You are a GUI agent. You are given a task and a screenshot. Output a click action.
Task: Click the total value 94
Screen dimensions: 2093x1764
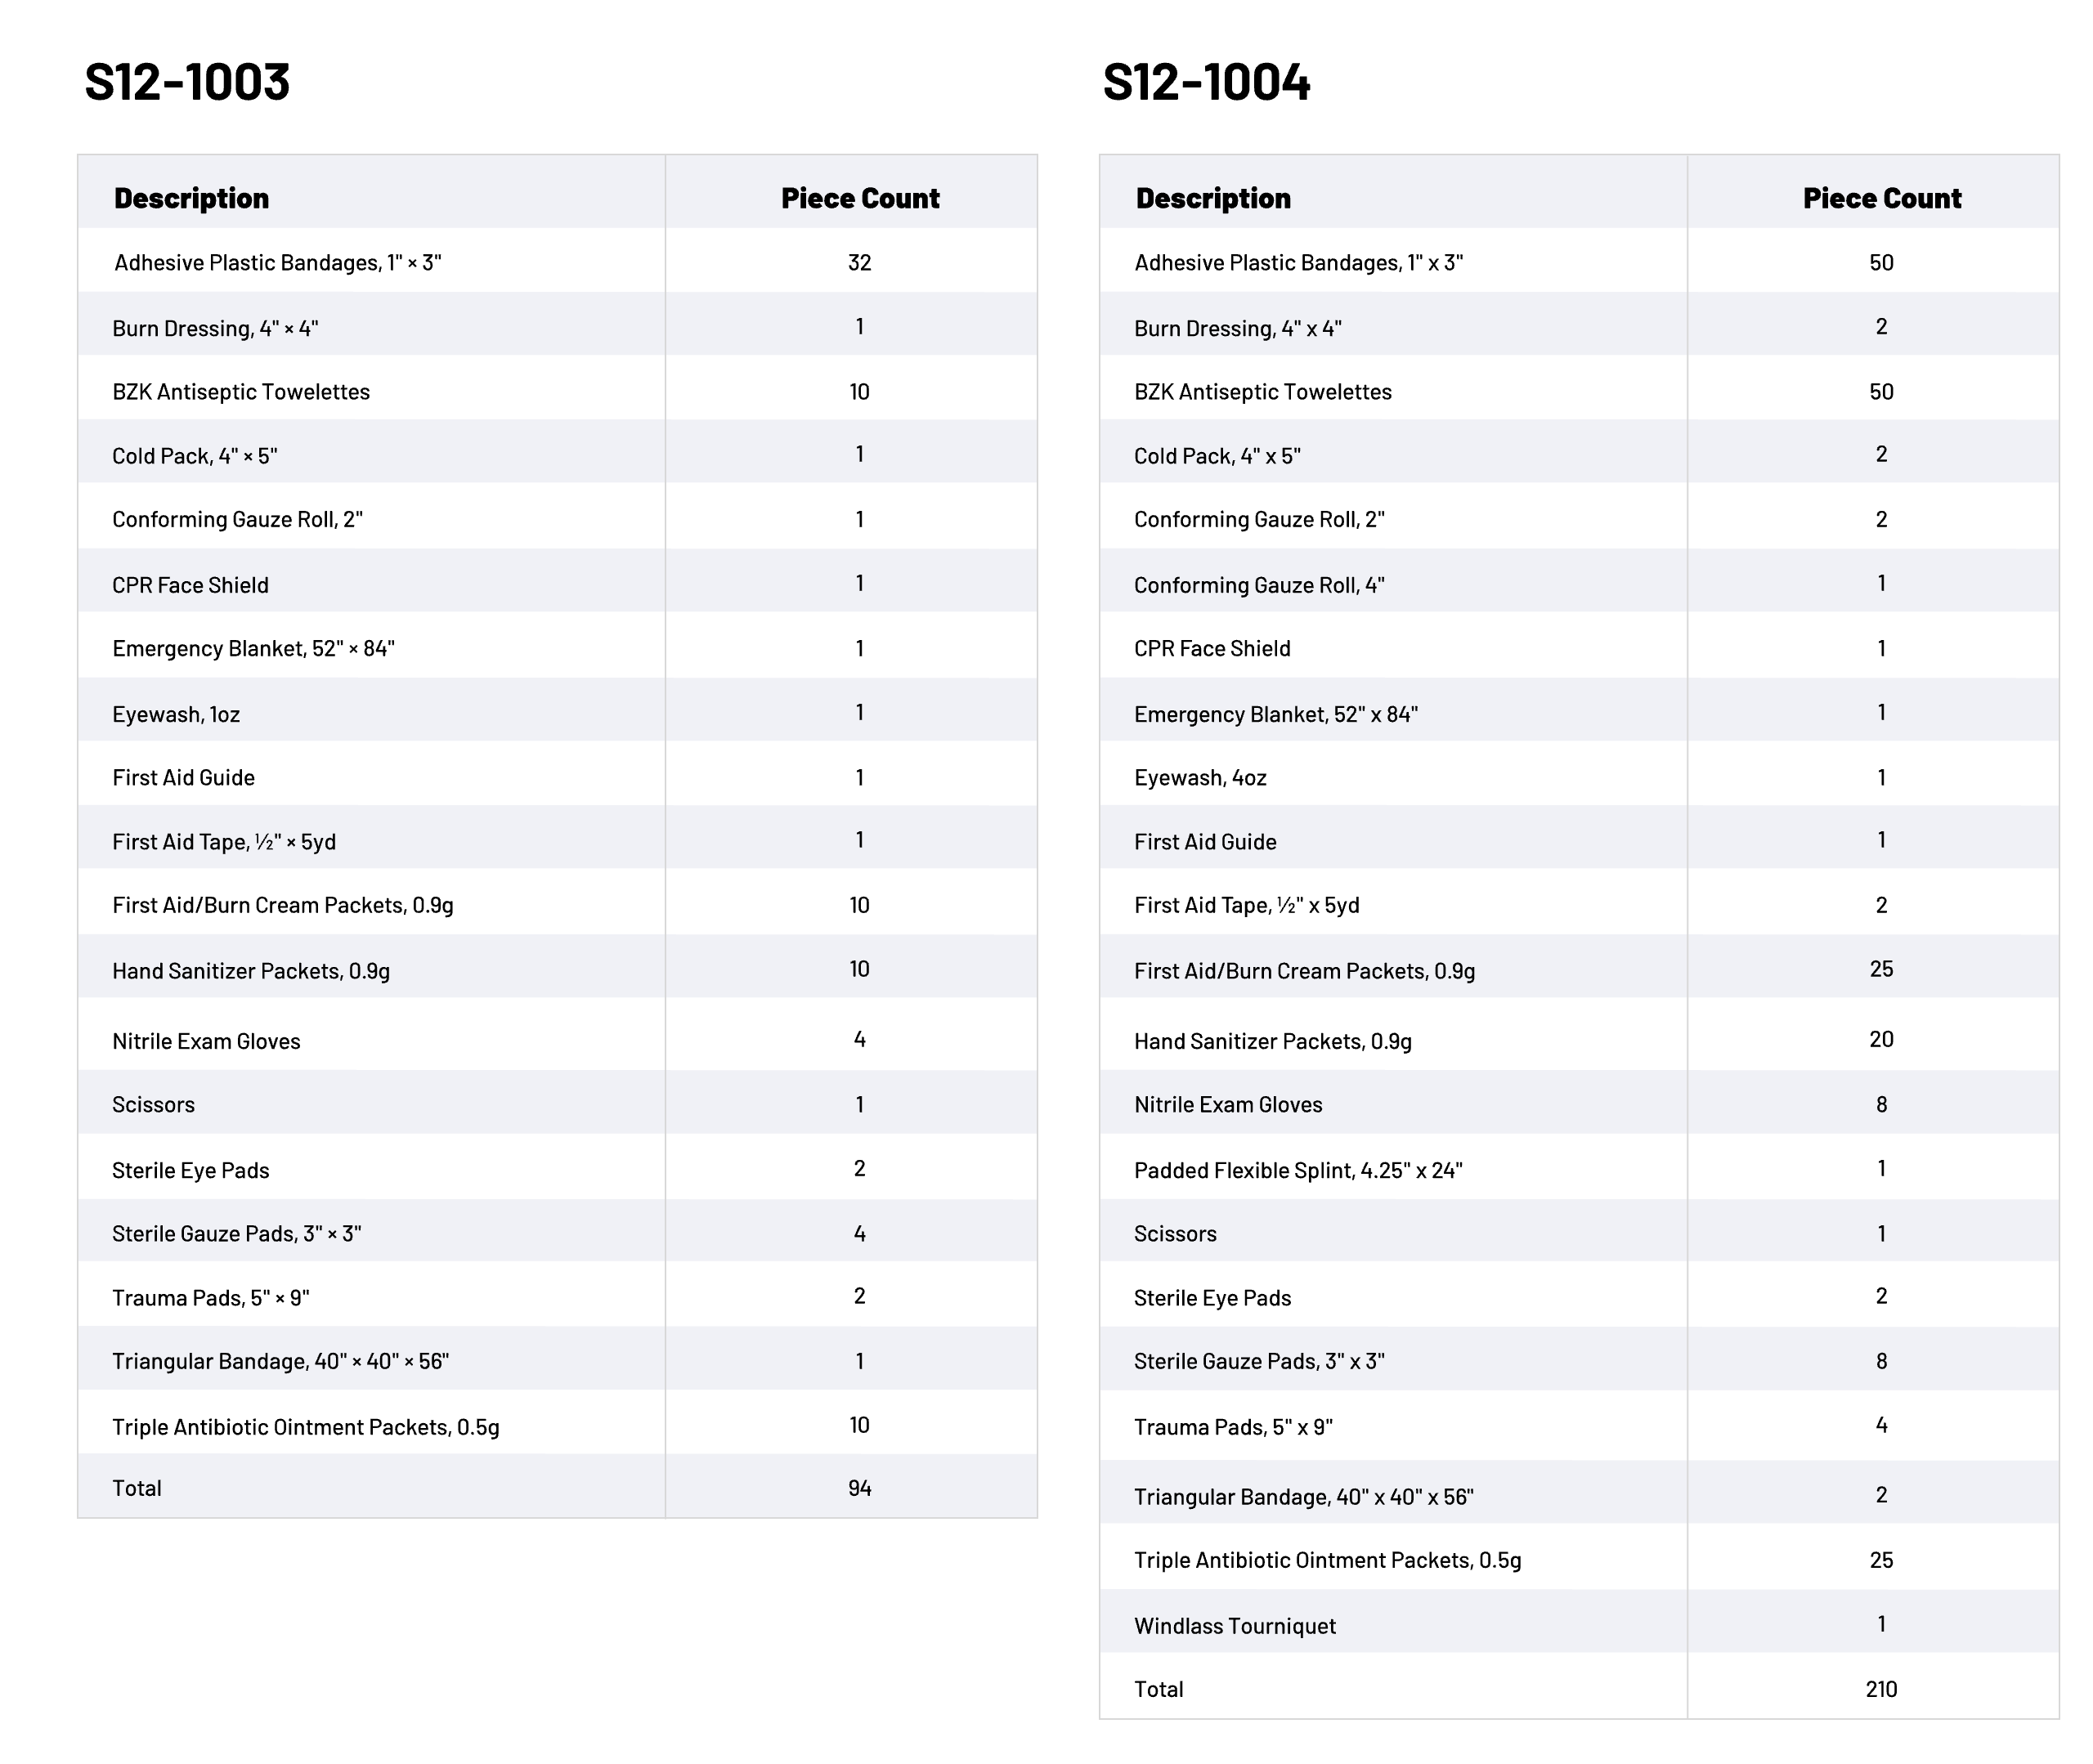click(x=859, y=1488)
